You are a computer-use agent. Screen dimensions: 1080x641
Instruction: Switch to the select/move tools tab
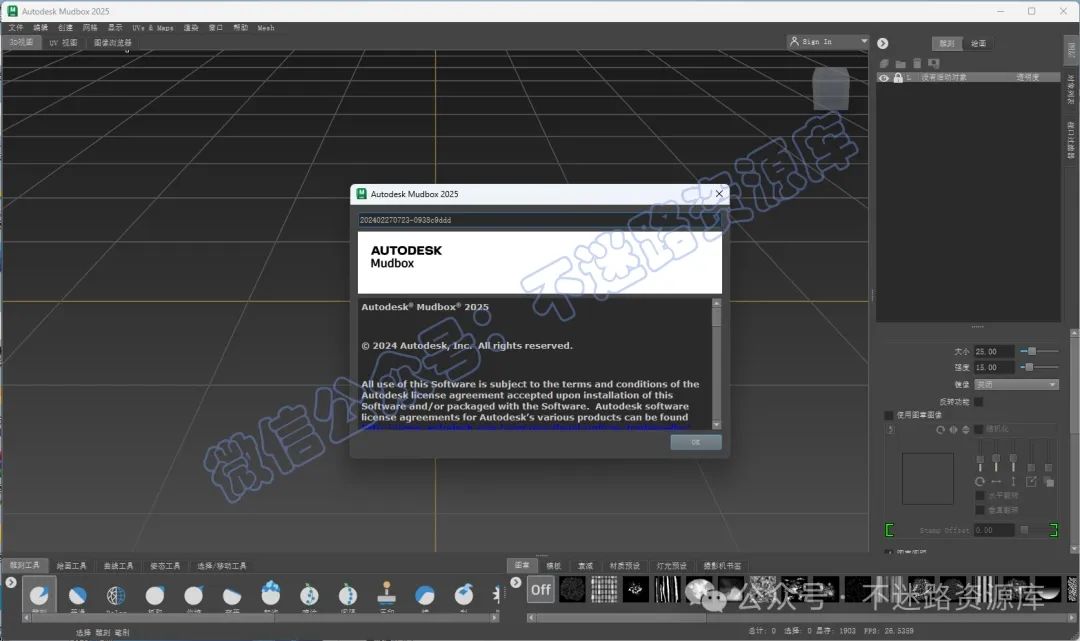click(x=221, y=566)
